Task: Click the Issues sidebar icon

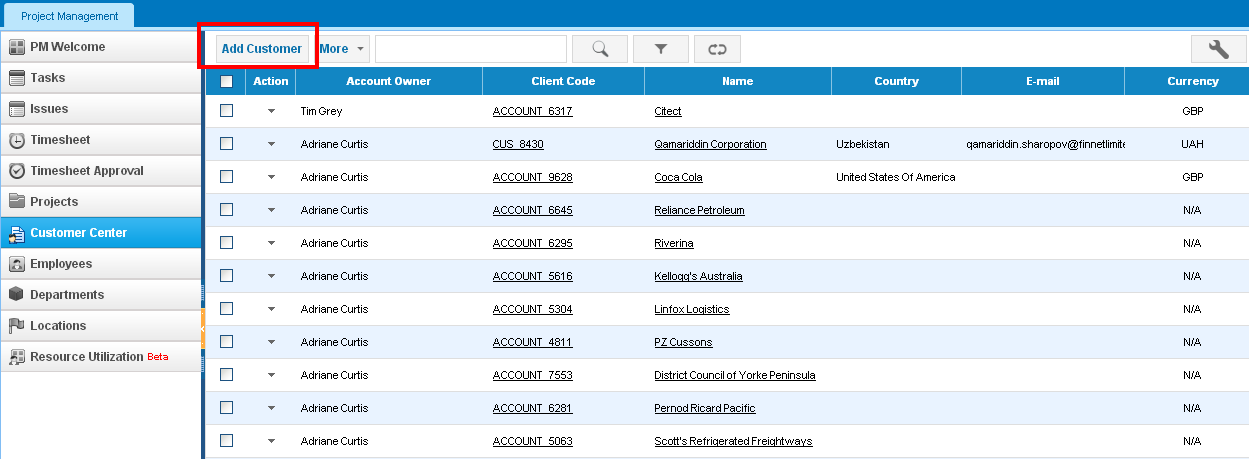Action: point(16,109)
